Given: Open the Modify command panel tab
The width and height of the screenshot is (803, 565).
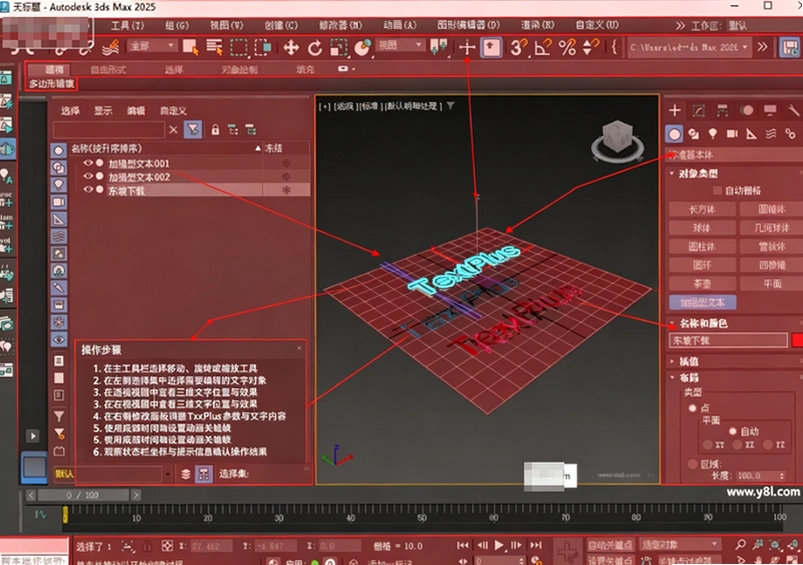Looking at the screenshot, I should (699, 110).
